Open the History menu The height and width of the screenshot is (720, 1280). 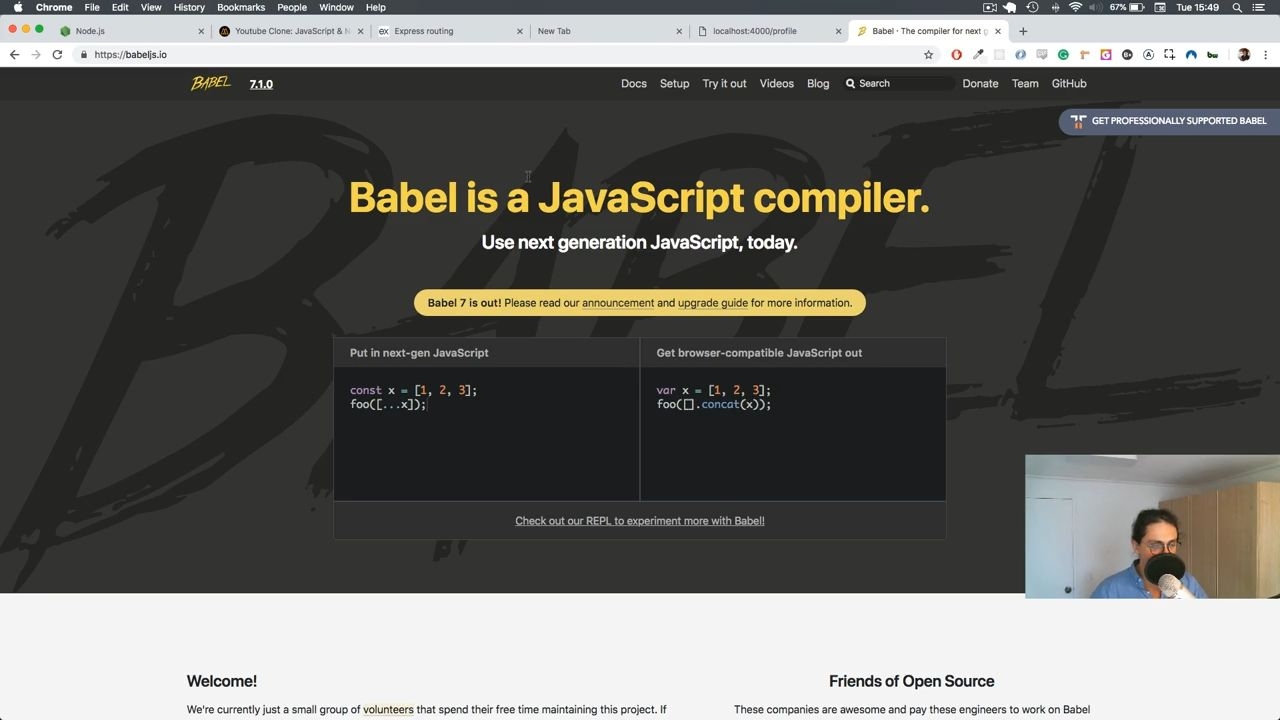[x=189, y=7]
